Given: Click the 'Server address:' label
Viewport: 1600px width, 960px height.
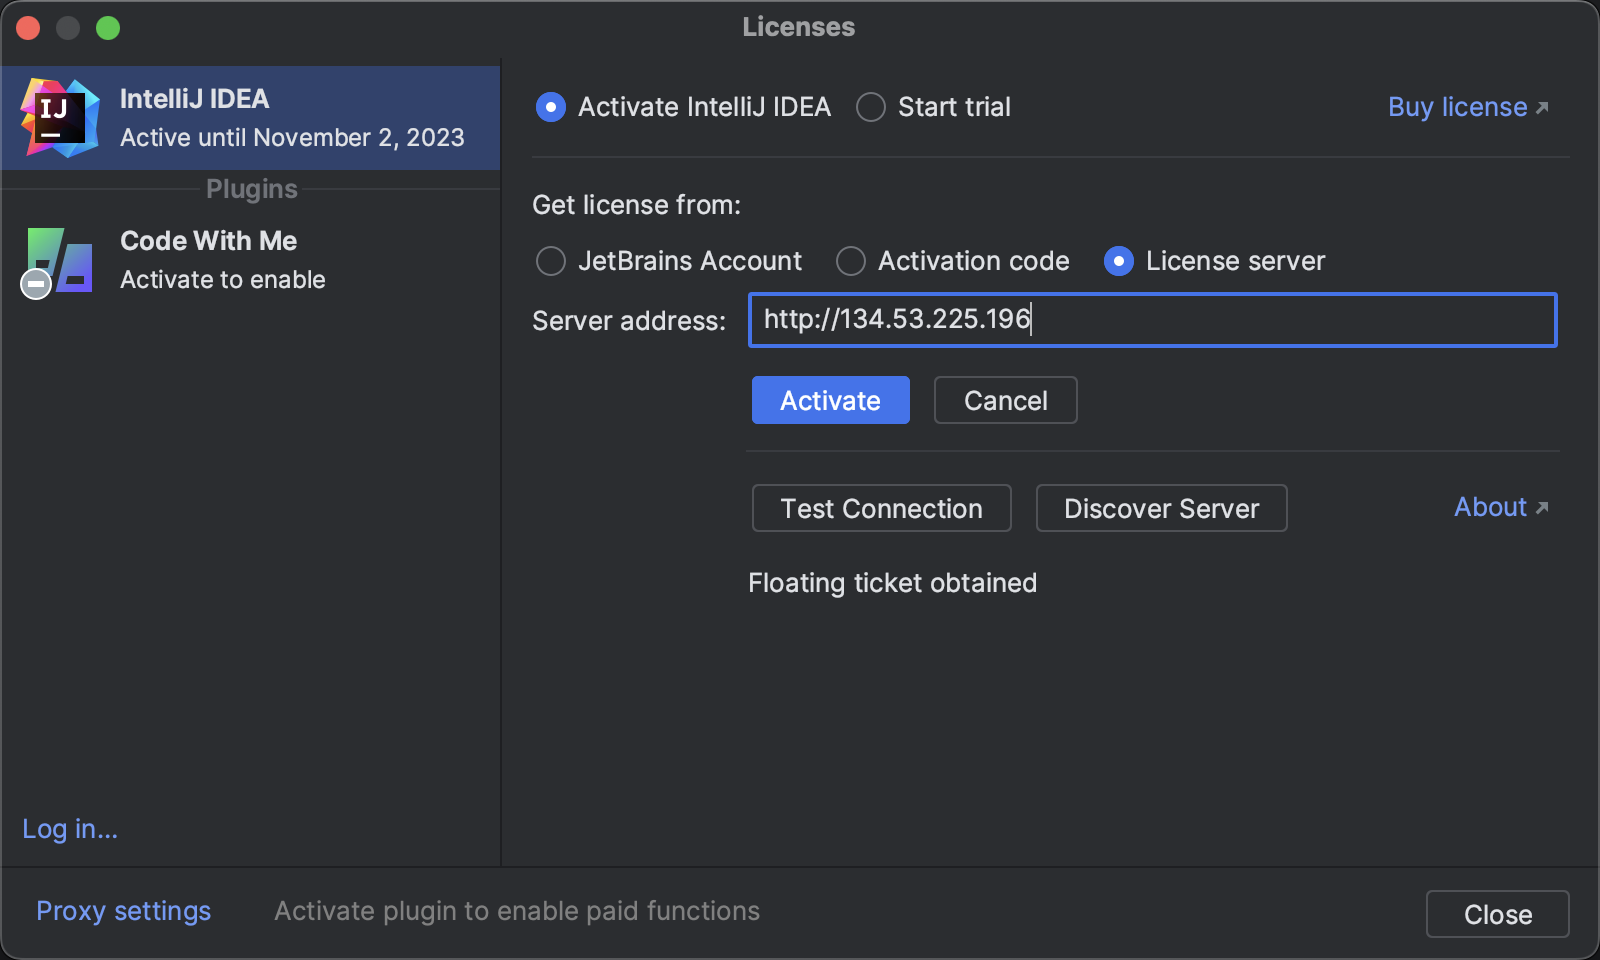Looking at the screenshot, I should pyautogui.click(x=629, y=321).
